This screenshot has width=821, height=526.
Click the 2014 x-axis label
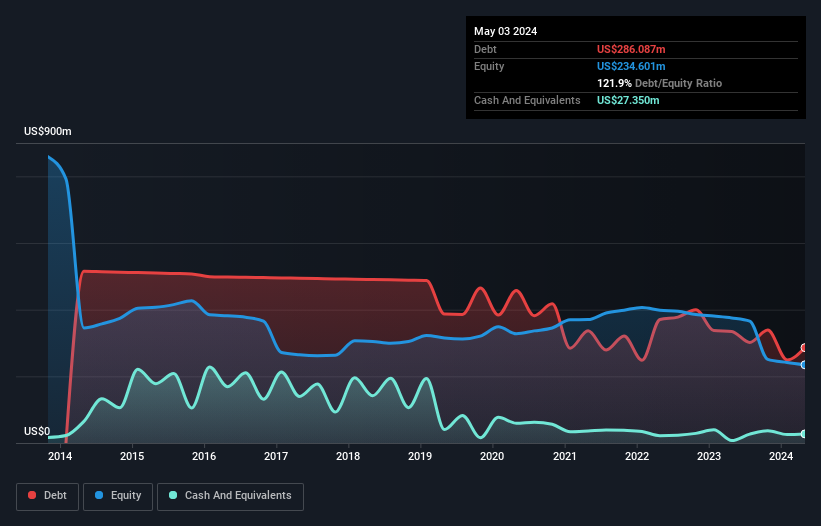click(60, 457)
